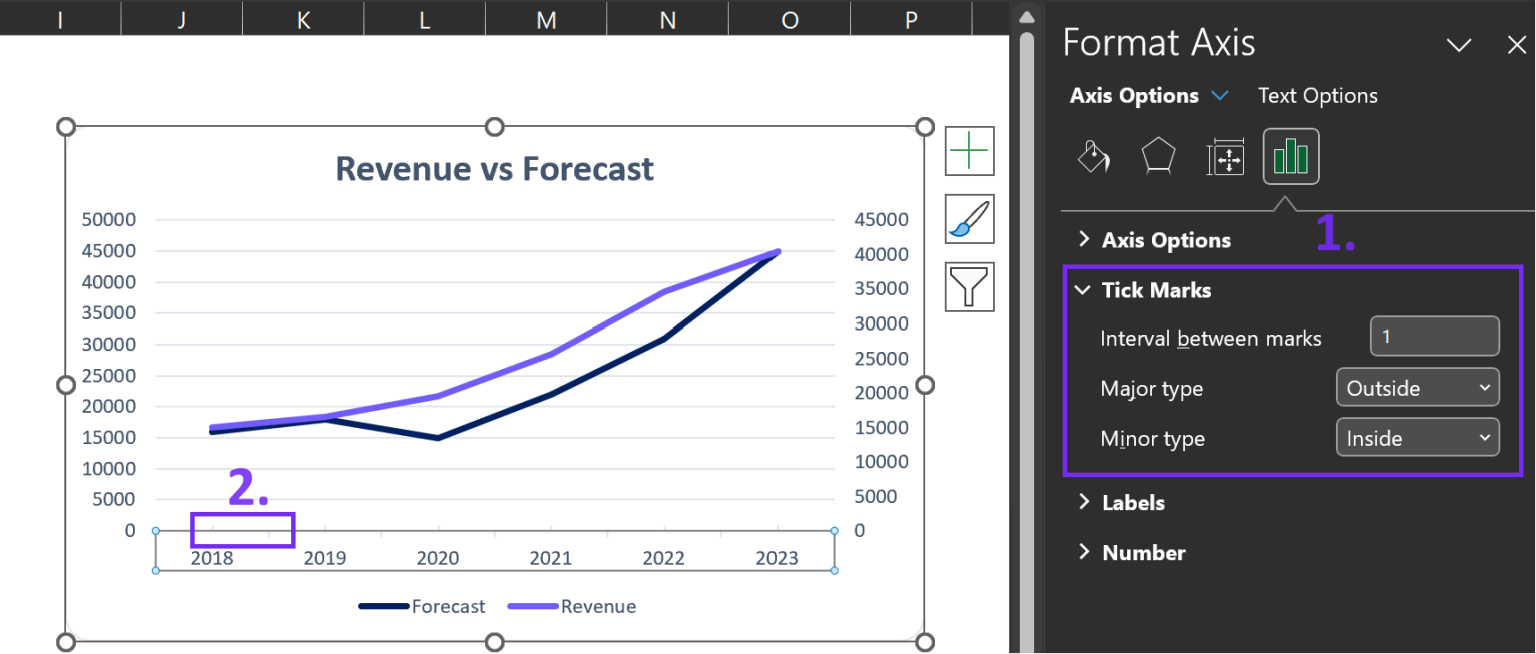1536x654 pixels.
Task: Open the Minor type dropdown
Action: click(1417, 438)
